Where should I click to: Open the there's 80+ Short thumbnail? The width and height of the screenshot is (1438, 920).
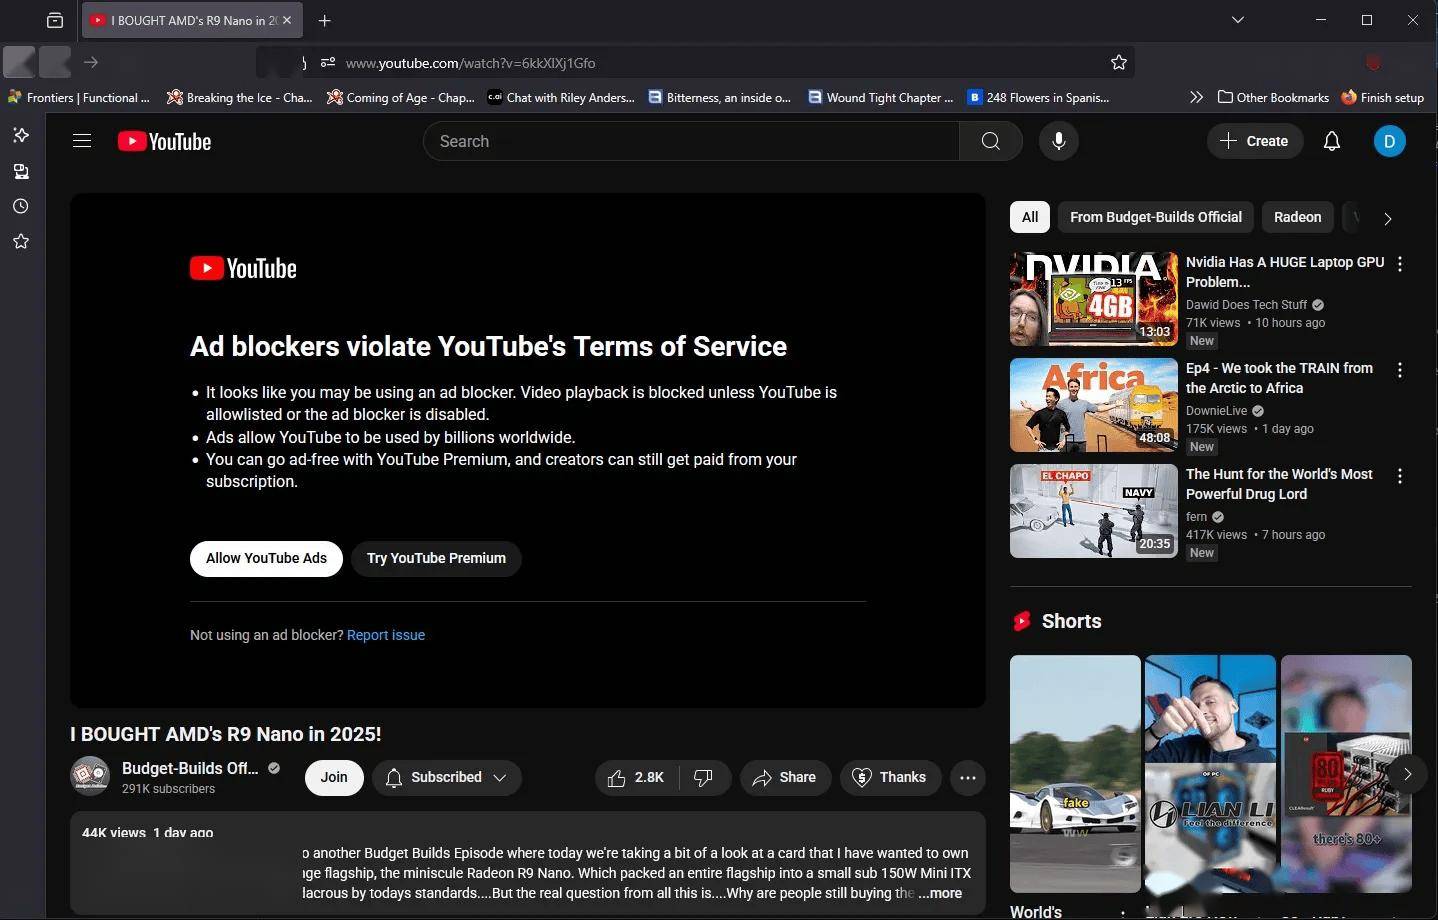click(x=1346, y=774)
